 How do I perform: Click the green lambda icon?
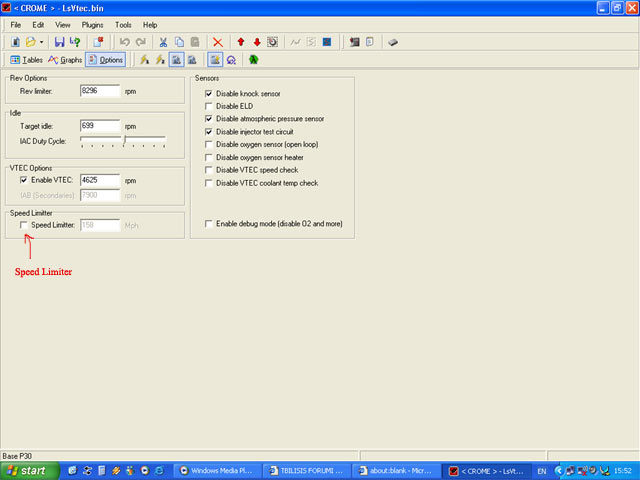[253, 60]
